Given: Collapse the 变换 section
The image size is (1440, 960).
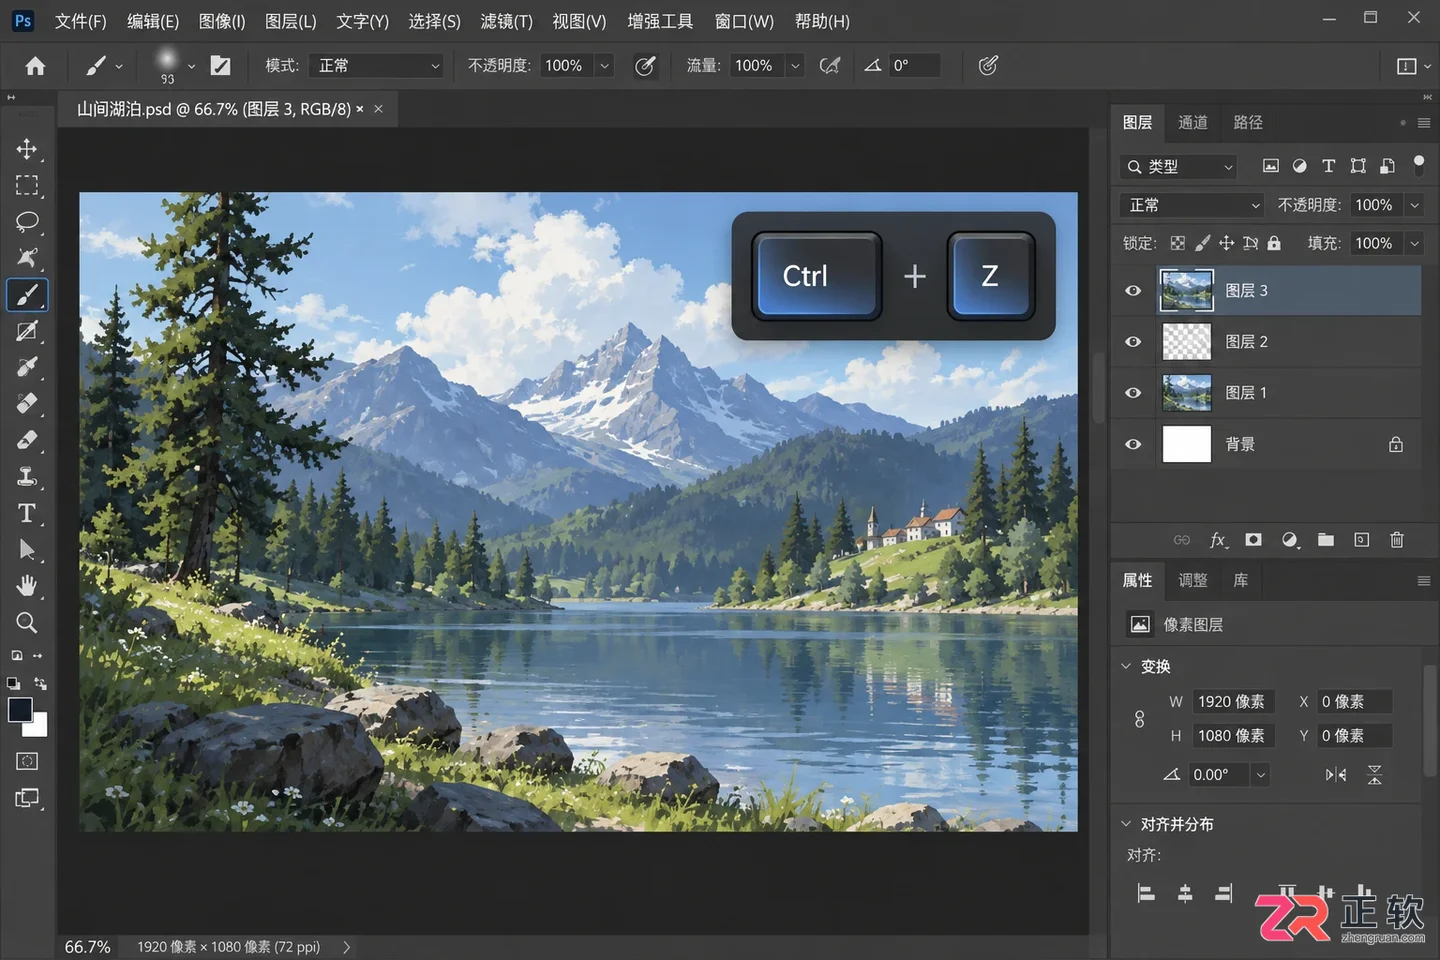Looking at the screenshot, I should (x=1126, y=666).
